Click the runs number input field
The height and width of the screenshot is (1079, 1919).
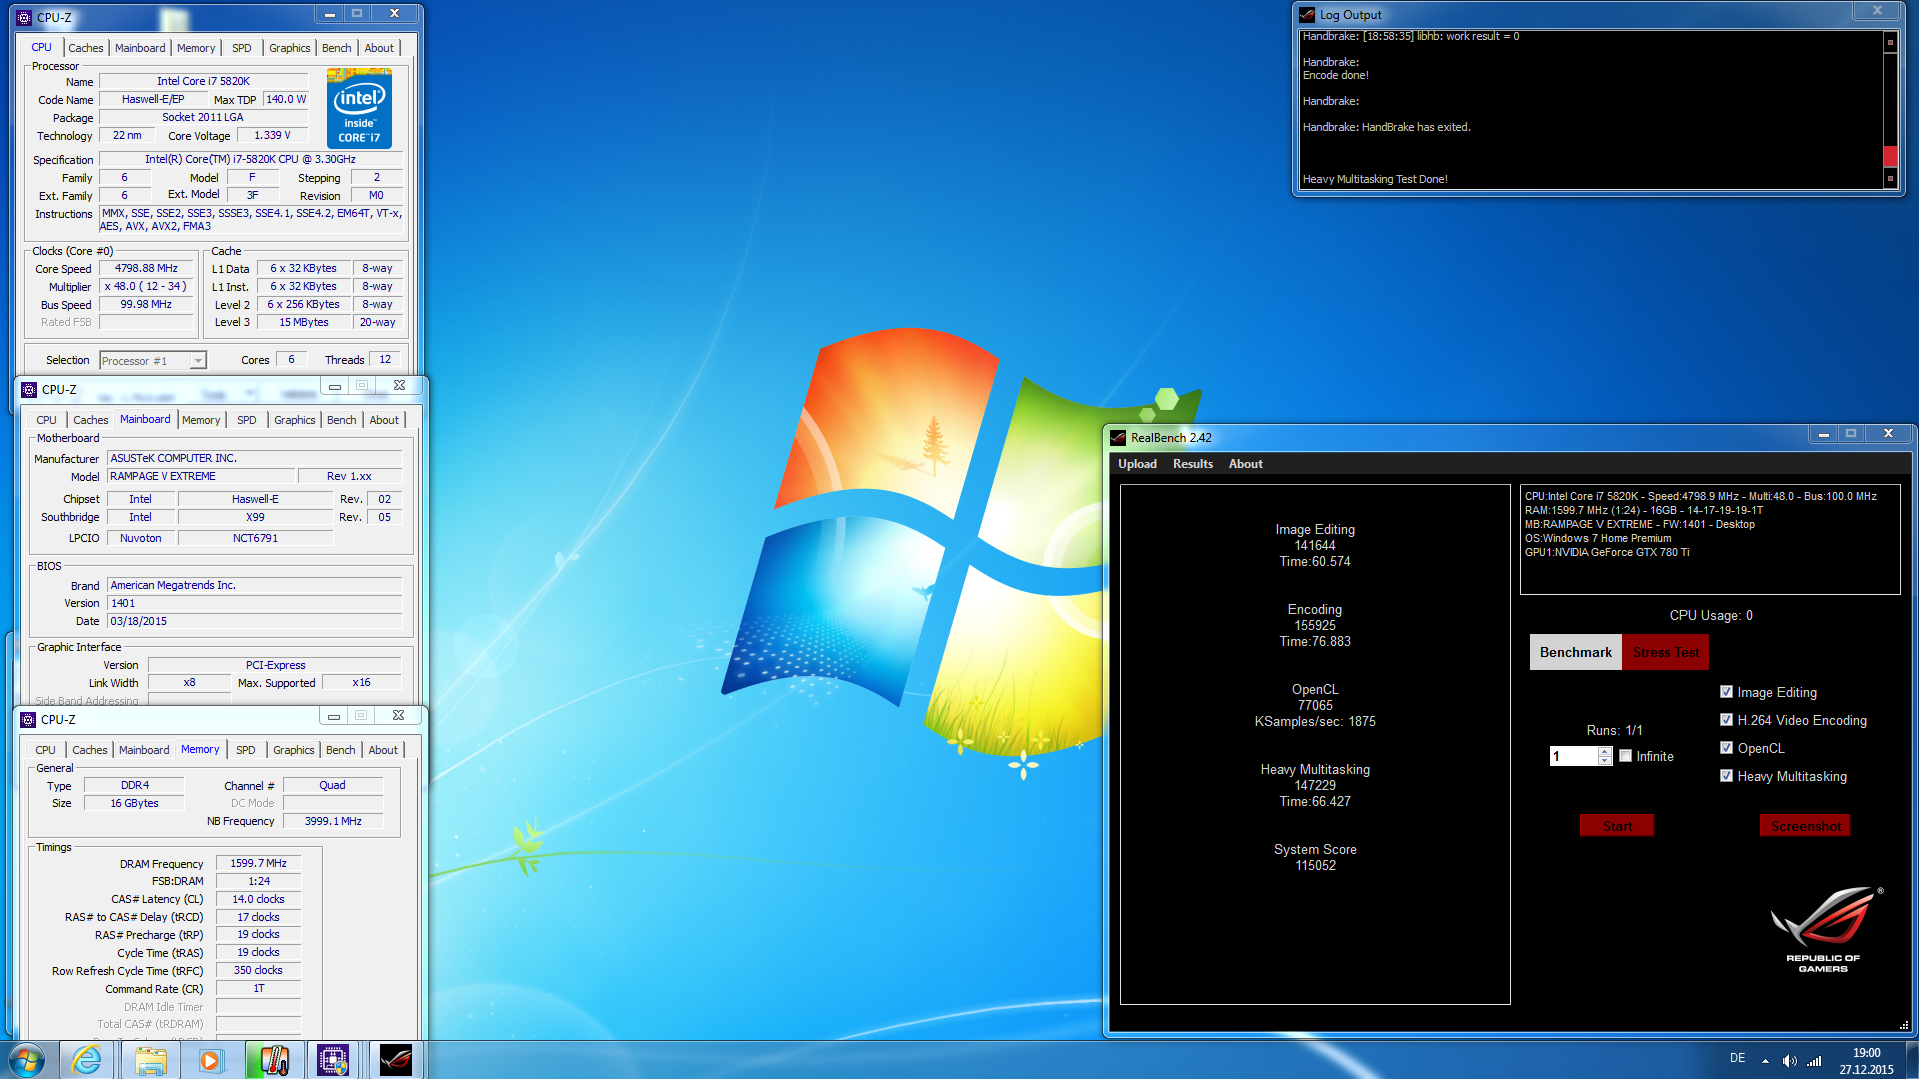click(1573, 756)
